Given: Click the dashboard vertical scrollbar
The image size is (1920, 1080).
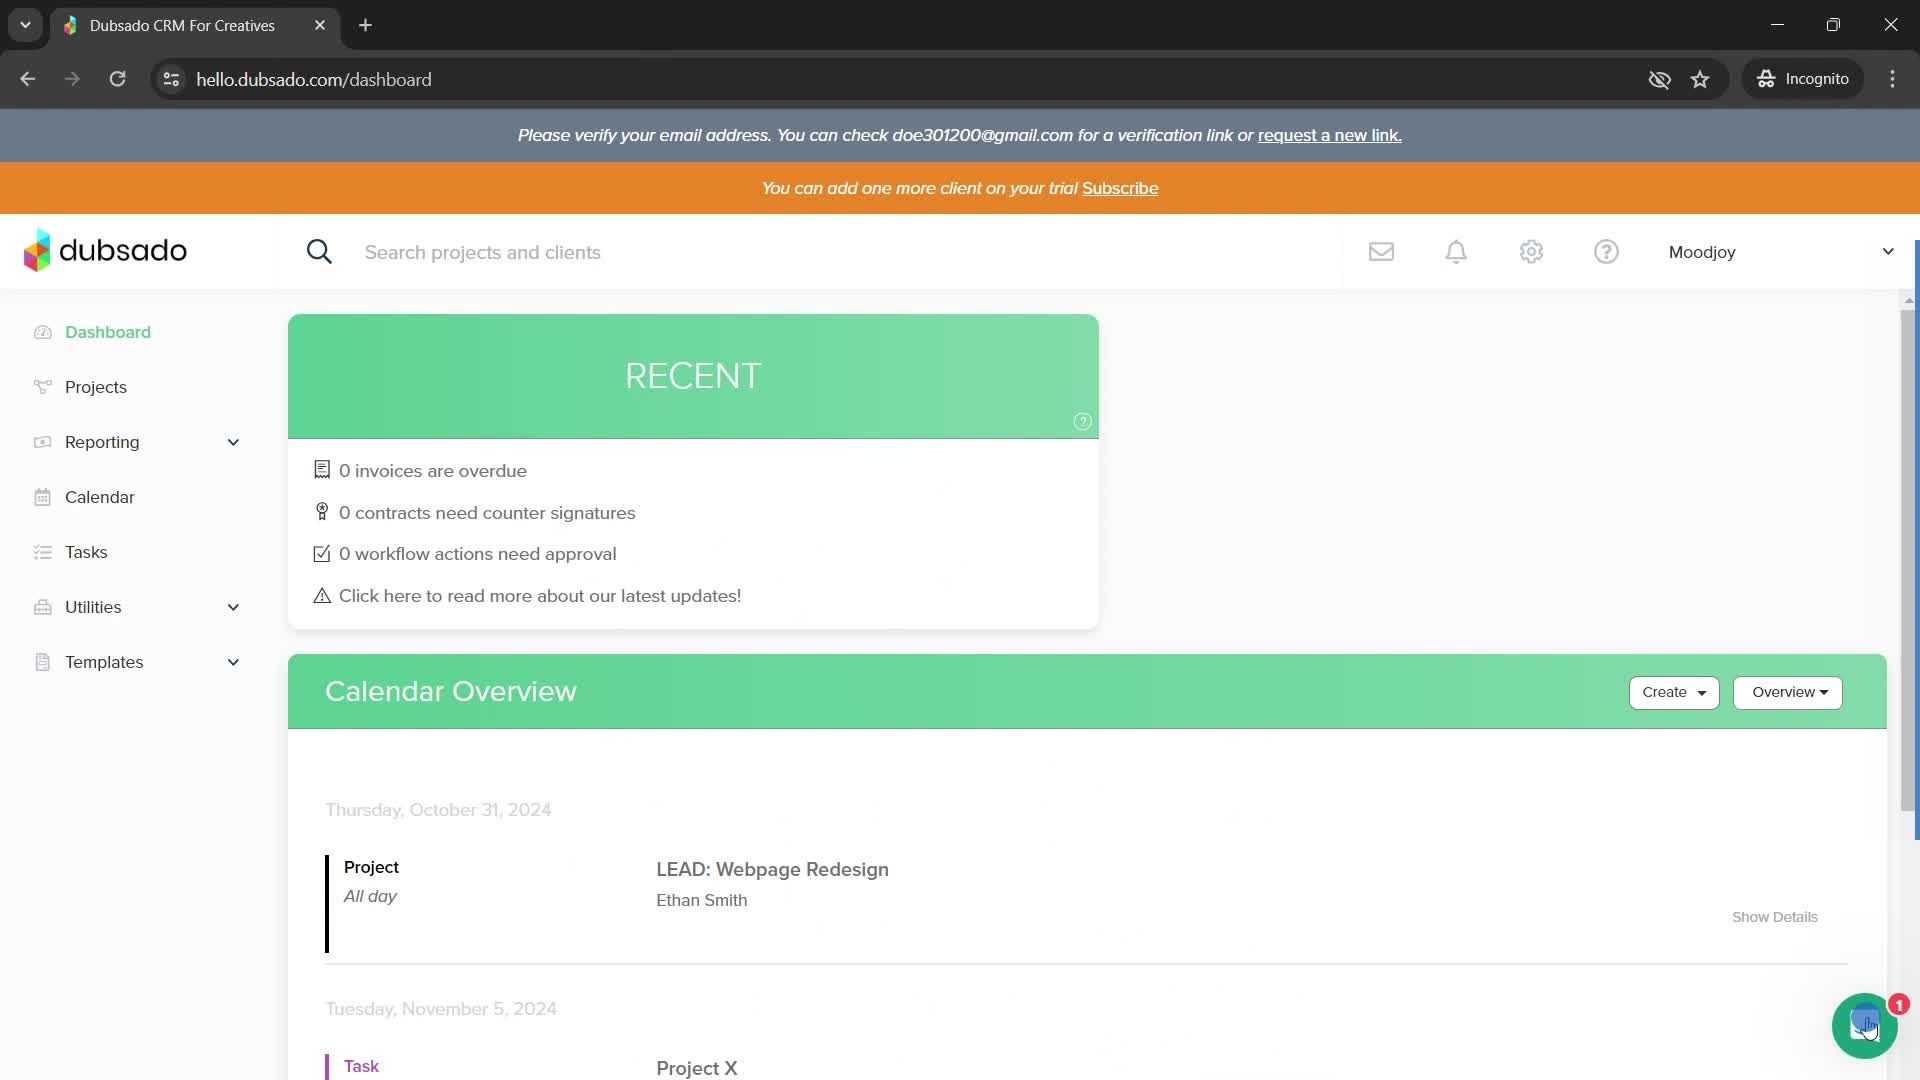Looking at the screenshot, I should tap(1907, 560).
